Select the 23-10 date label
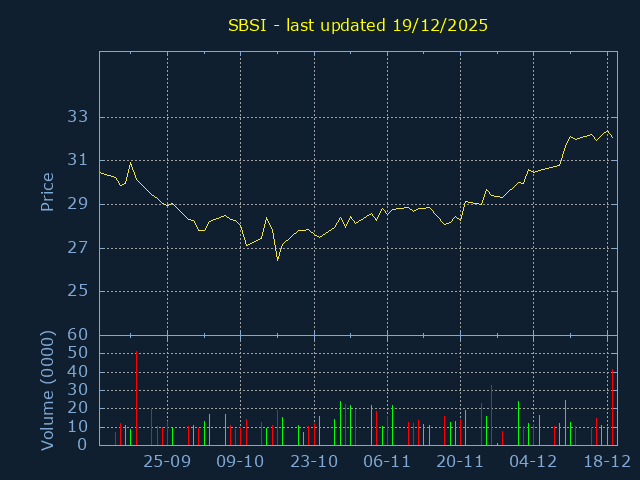The height and width of the screenshot is (480, 640). (314, 461)
